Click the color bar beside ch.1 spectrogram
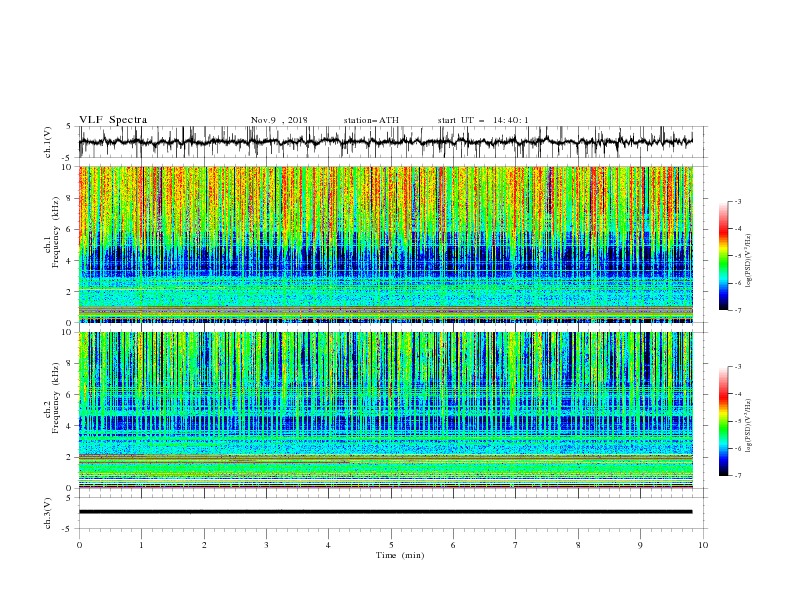Image resolution: width=792 pixels, height=612 pixels. 724,256
